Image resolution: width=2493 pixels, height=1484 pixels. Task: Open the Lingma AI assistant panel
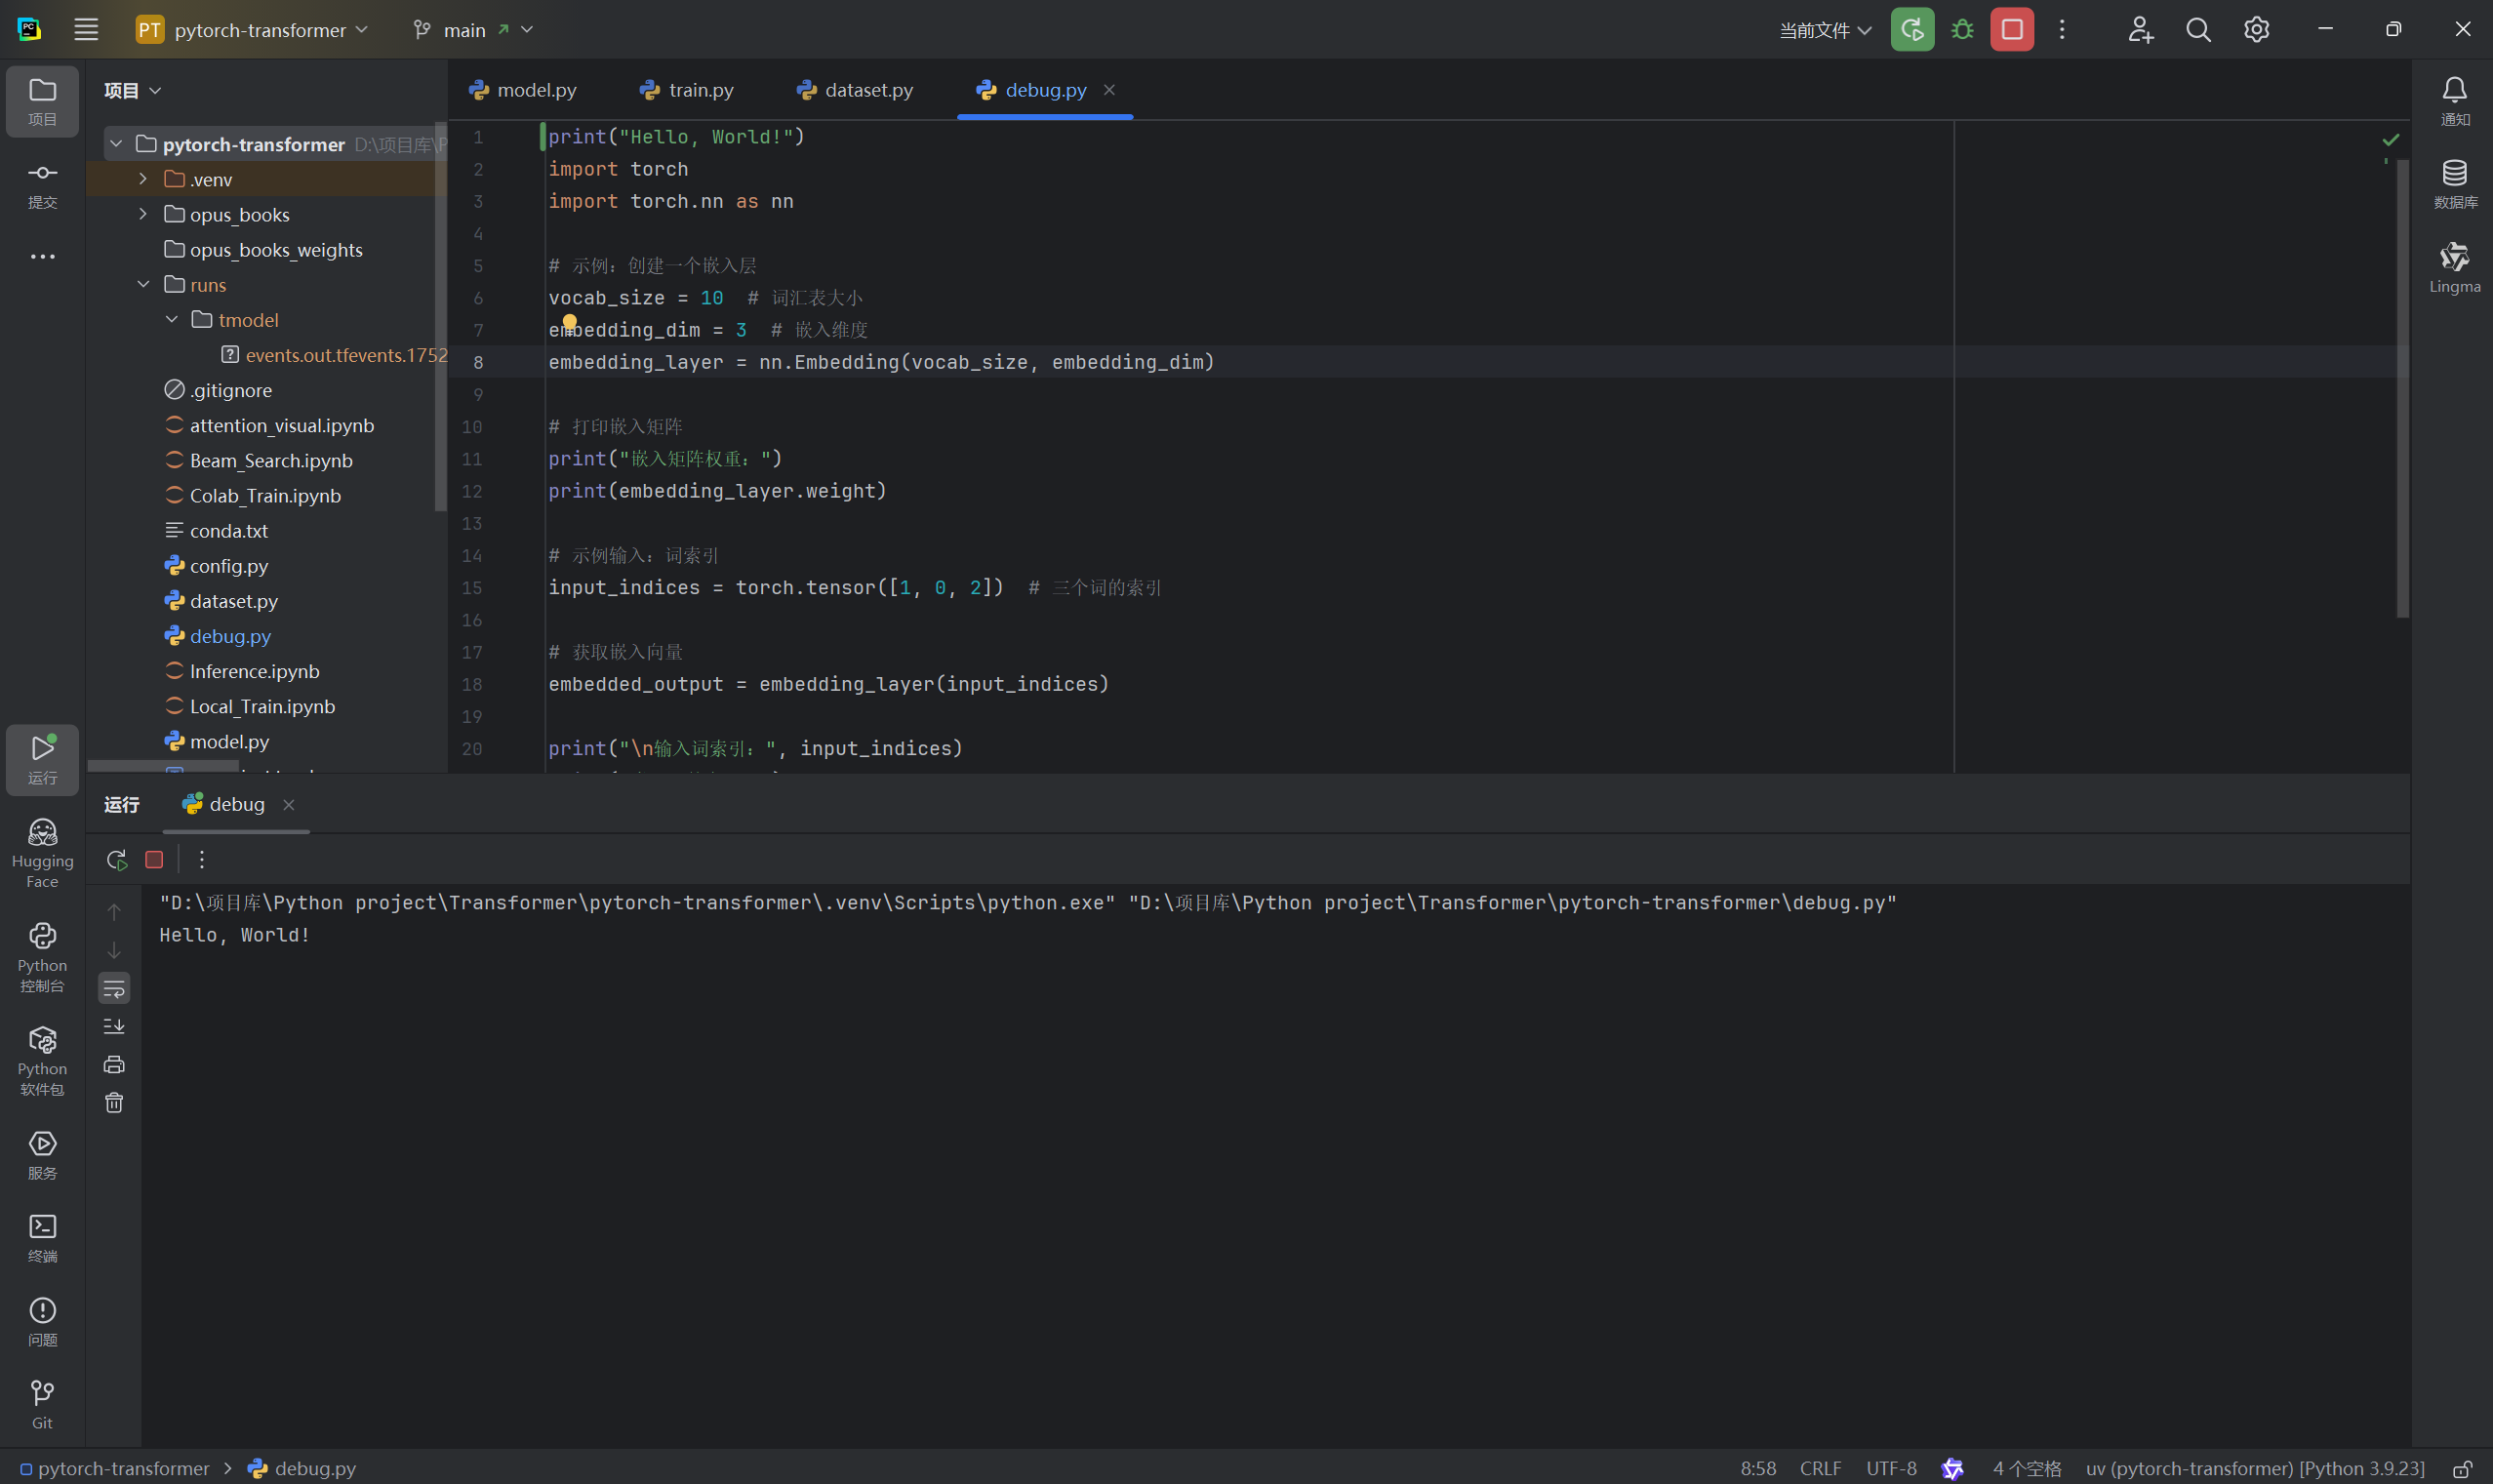point(2454,267)
